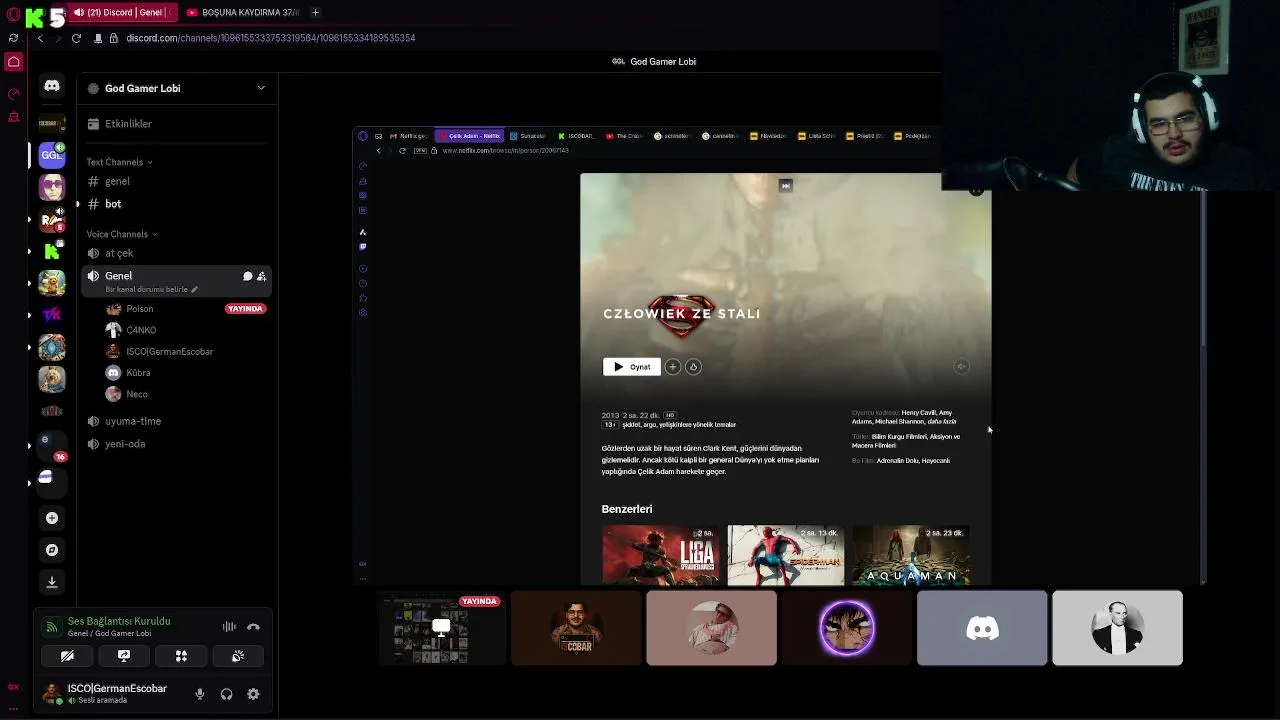Open Etkinlikler events item
The image size is (1280, 720).
pos(176,124)
